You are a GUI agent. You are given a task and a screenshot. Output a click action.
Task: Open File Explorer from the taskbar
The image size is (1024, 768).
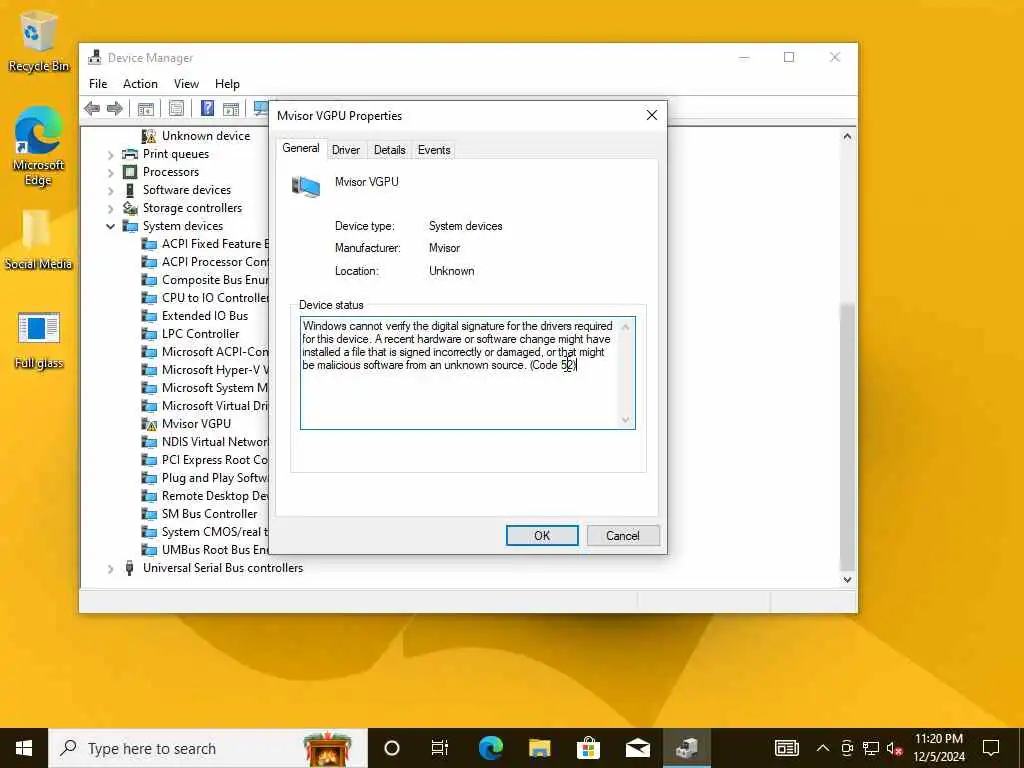[x=539, y=748]
